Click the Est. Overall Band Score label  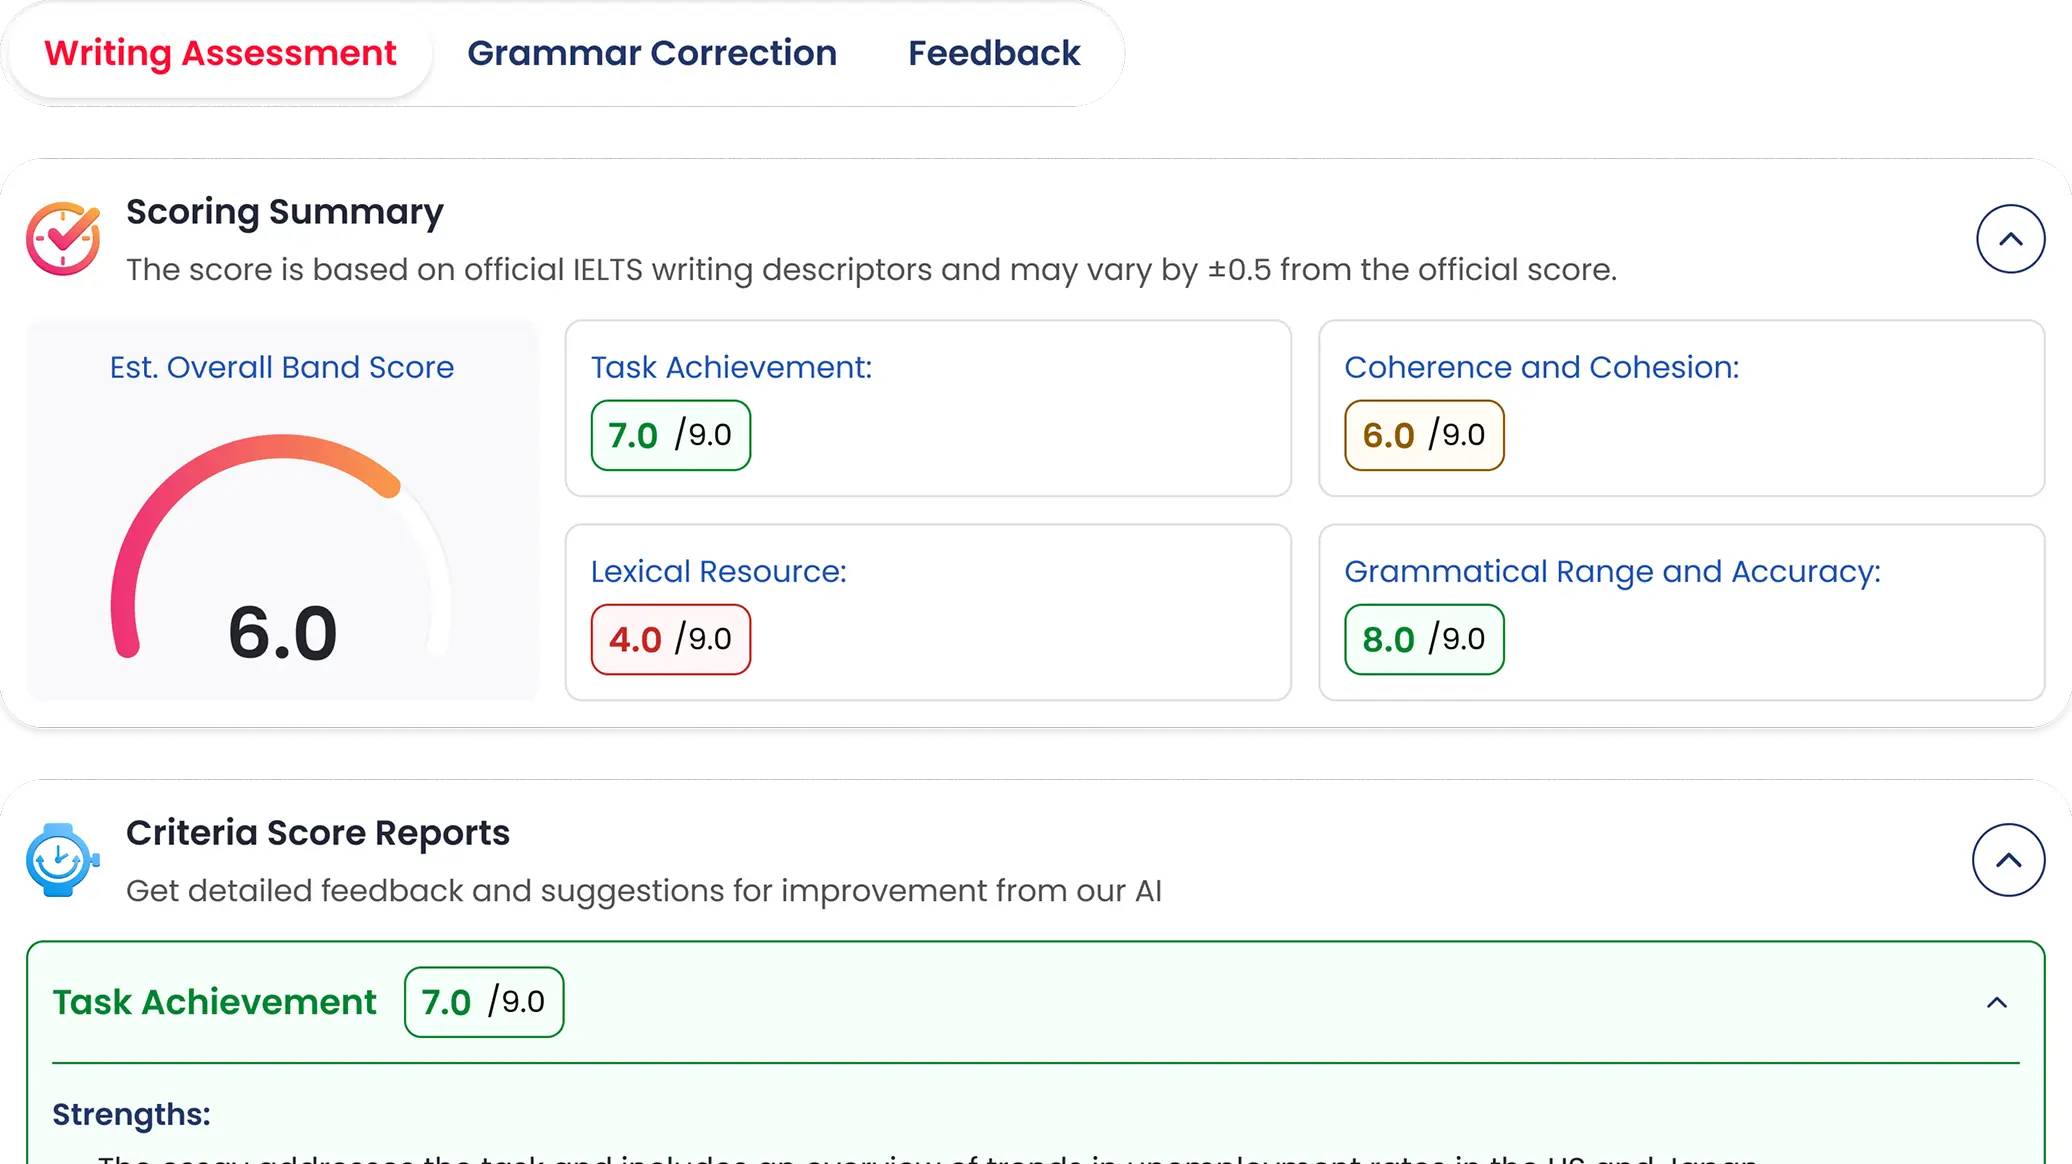click(x=282, y=367)
